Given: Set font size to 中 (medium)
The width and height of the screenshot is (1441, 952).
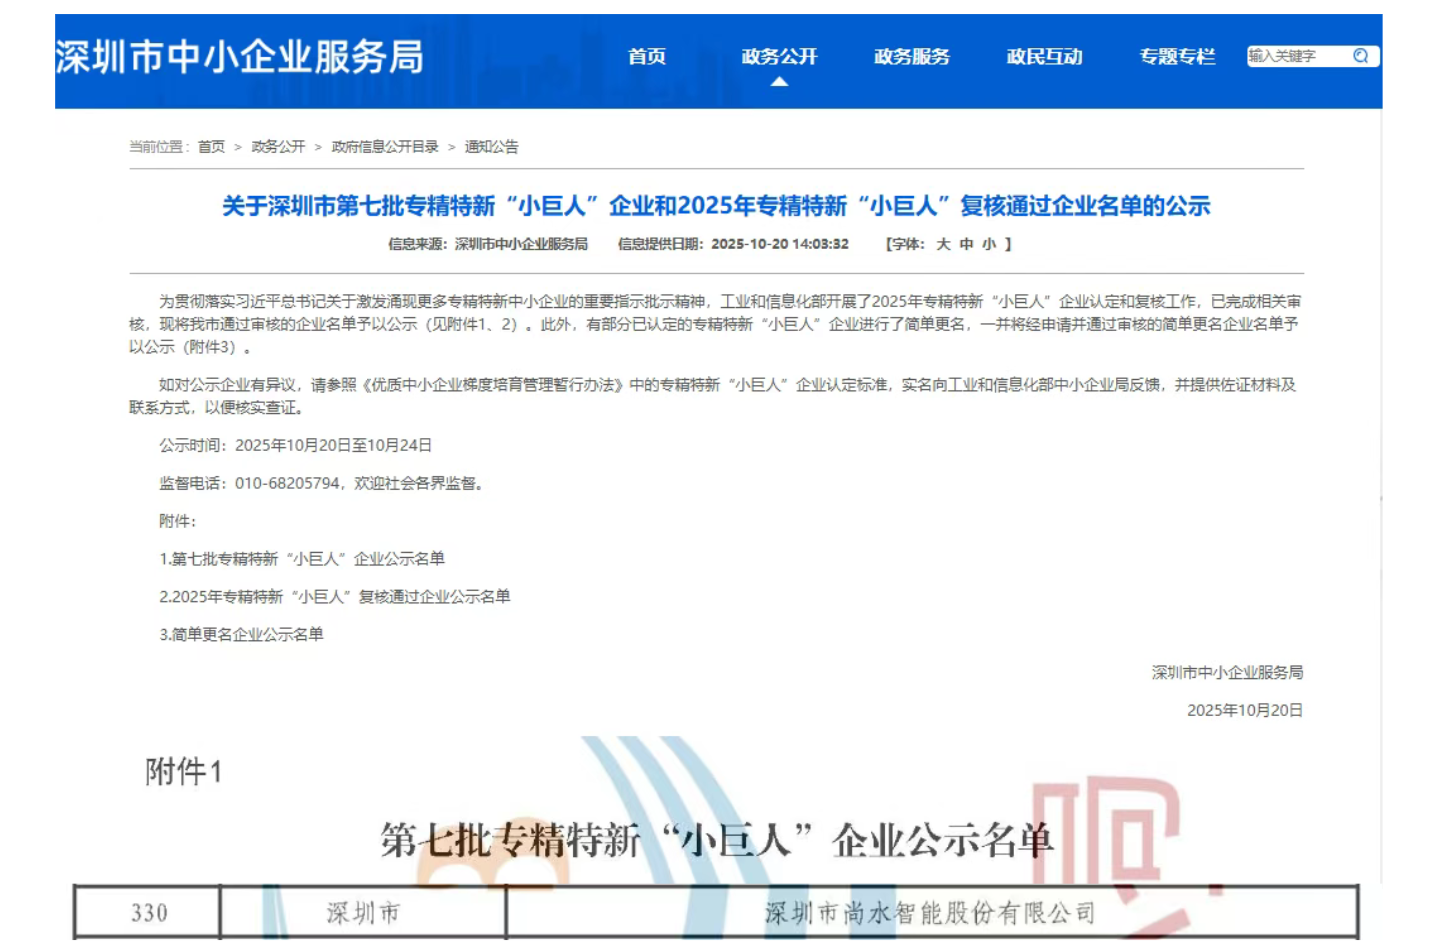Looking at the screenshot, I should click(x=965, y=244).
